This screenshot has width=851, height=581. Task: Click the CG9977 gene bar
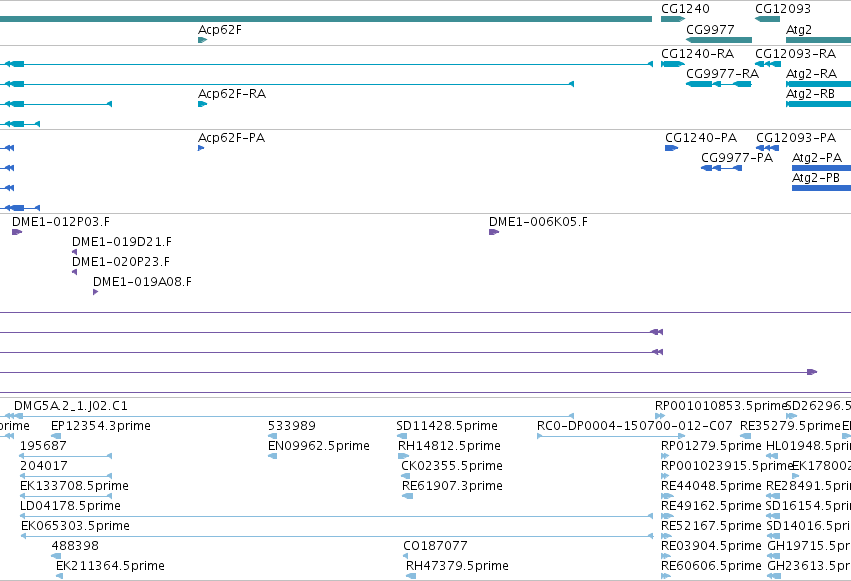[x=719, y=40]
